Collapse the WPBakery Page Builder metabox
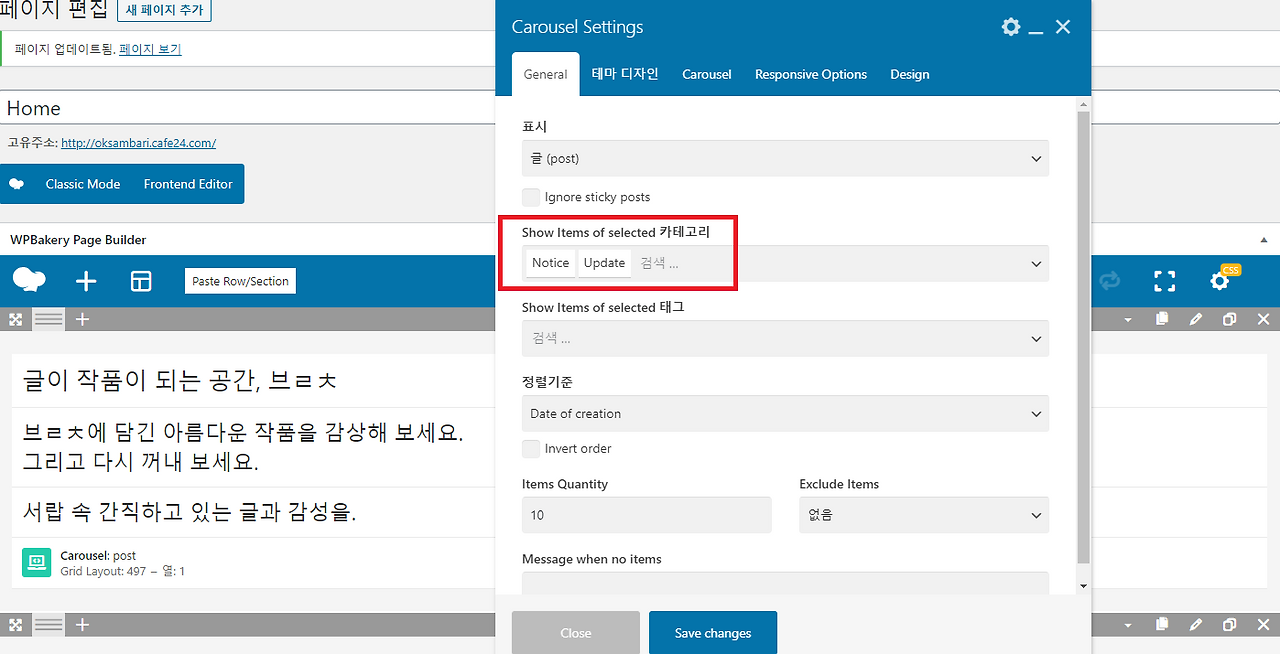 tap(1263, 240)
